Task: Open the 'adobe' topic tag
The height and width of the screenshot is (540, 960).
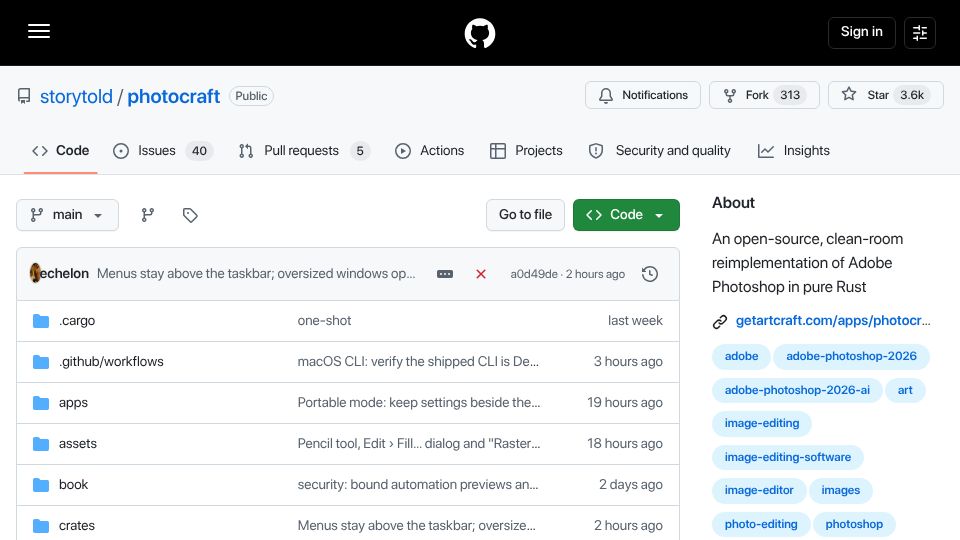Action: [x=741, y=356]
